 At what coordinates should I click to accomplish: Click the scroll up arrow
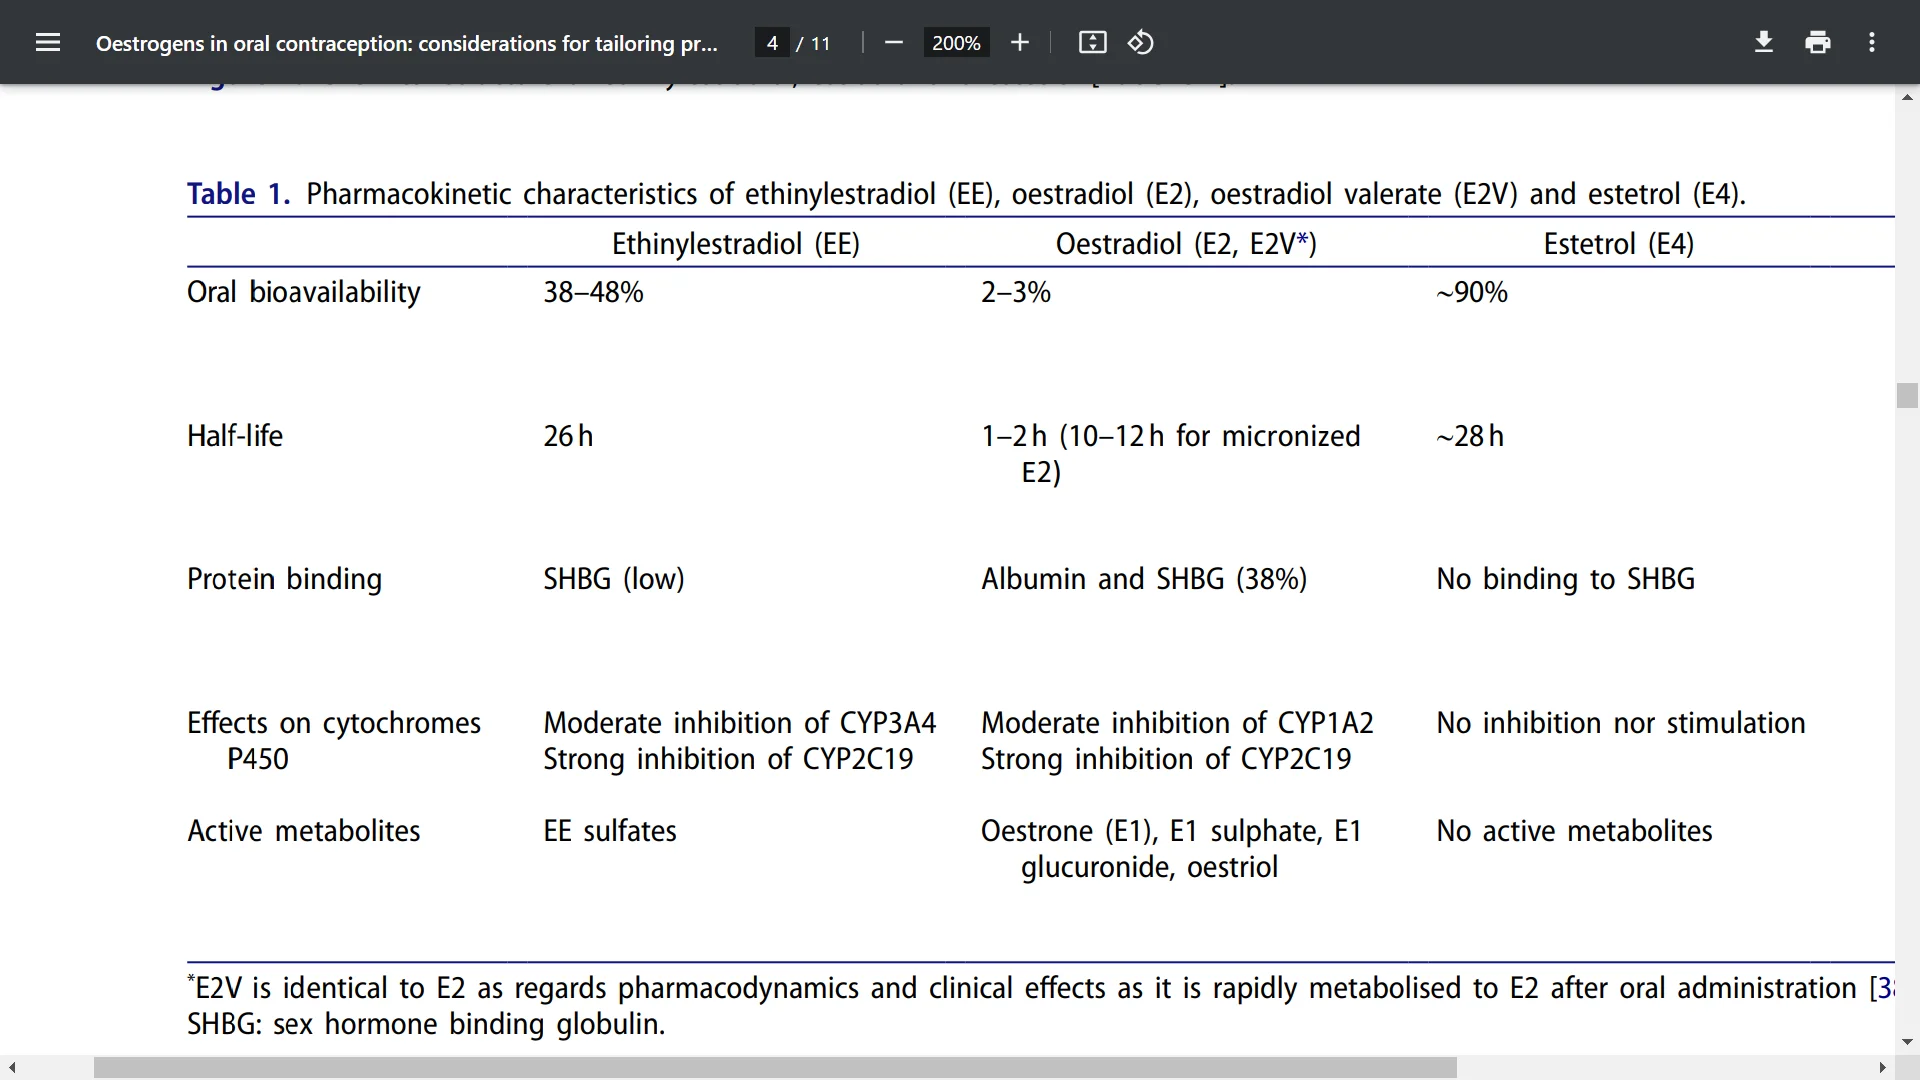pyautogui.click(x=1907, y=97)
